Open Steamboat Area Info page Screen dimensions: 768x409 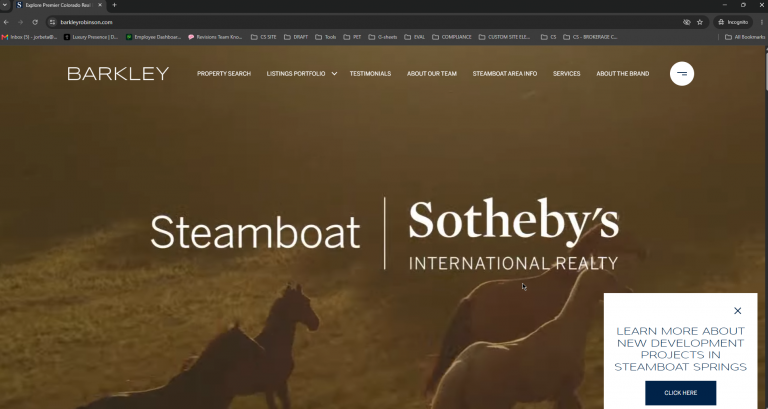pos(505,73)
